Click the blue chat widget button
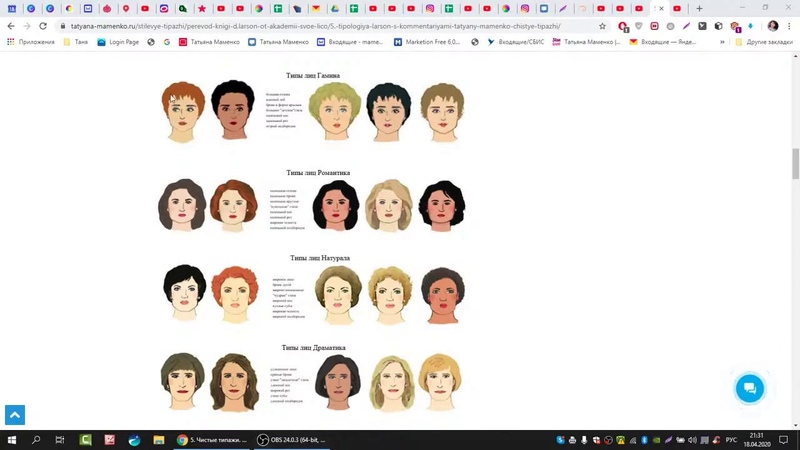The width and height of the screenshot is (800, 450). point(749,388)
